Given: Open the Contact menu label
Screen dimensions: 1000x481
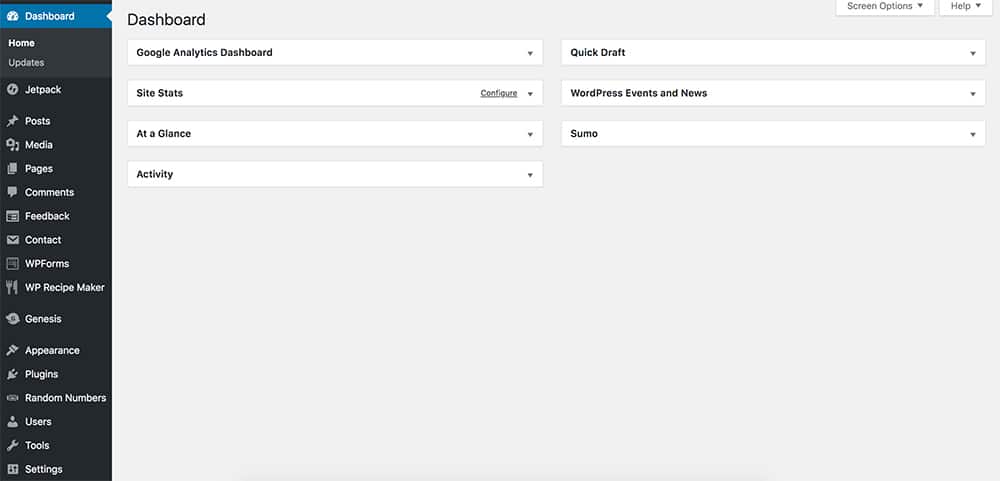Looking at the screenshot, I should (x=43, y=240).
